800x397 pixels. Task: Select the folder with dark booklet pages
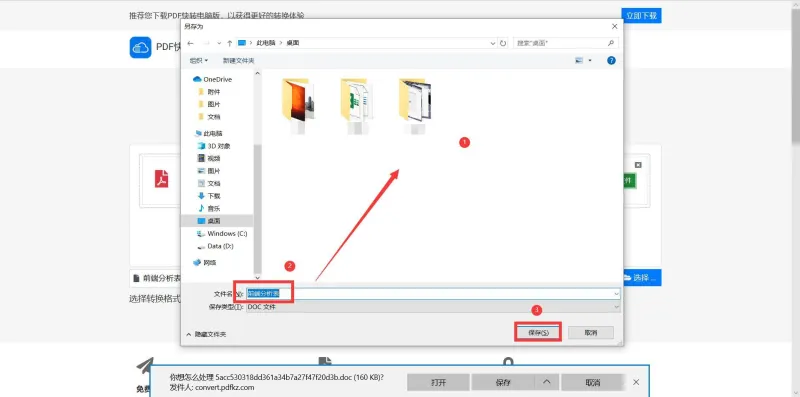click(416, 106)
